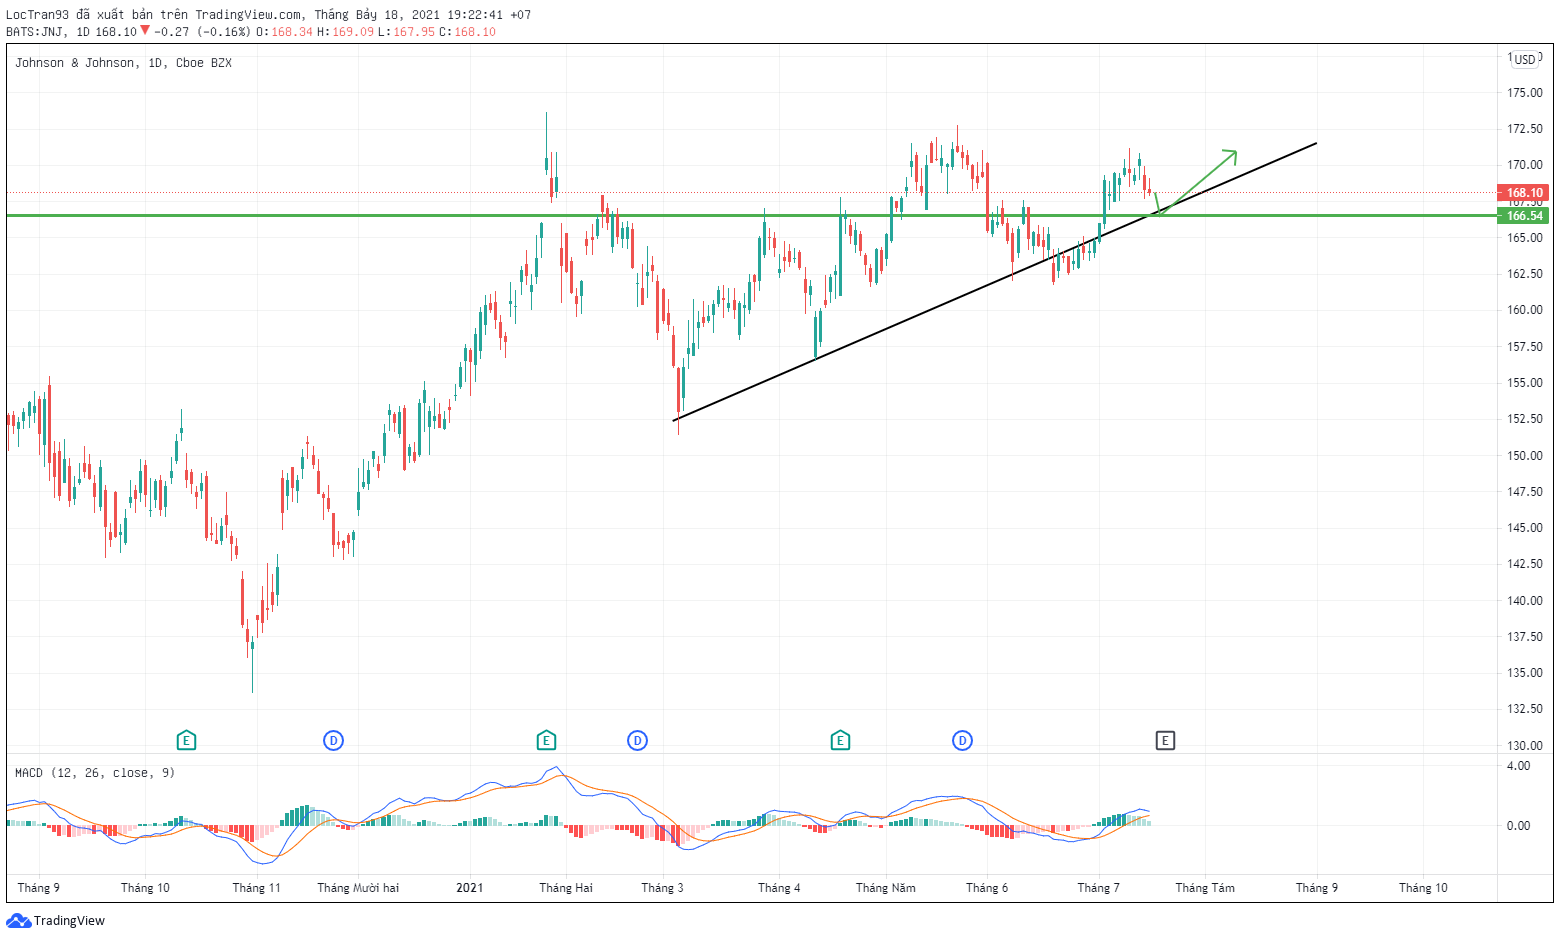The width and height of the screenshot is (1560, 939).
Task: Click the Tháng Hai time axis label
Action: click(x=566, y=888)
